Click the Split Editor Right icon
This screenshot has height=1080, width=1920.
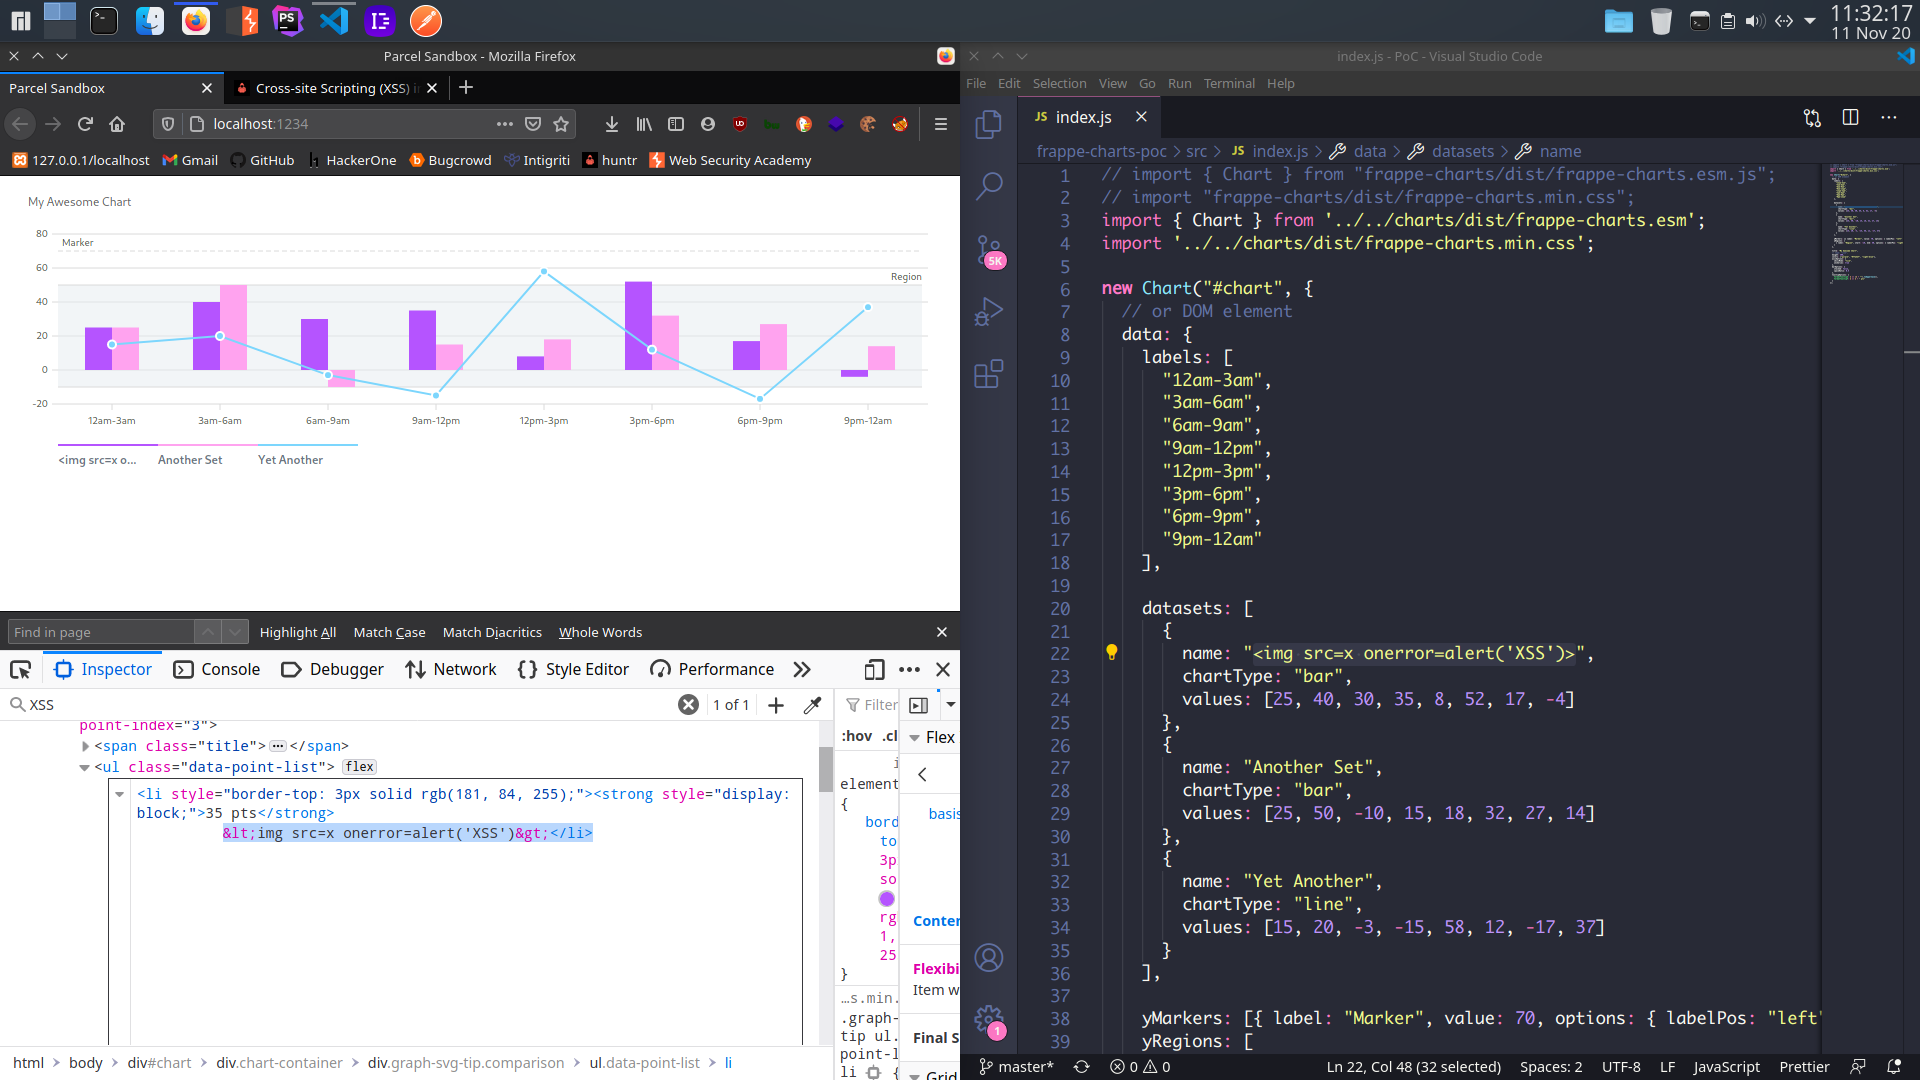click(x=1850, y=117)
